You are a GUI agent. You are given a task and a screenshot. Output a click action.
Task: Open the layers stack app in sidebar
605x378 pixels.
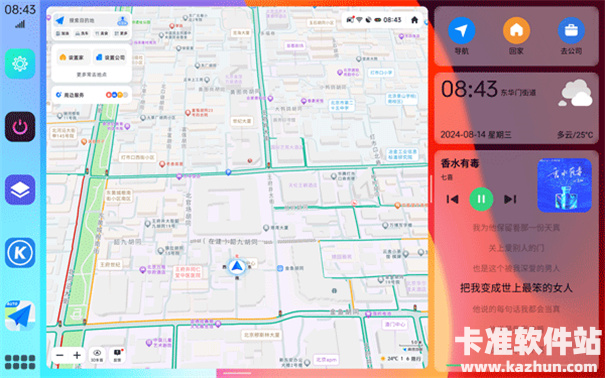[x=20, y=190]
